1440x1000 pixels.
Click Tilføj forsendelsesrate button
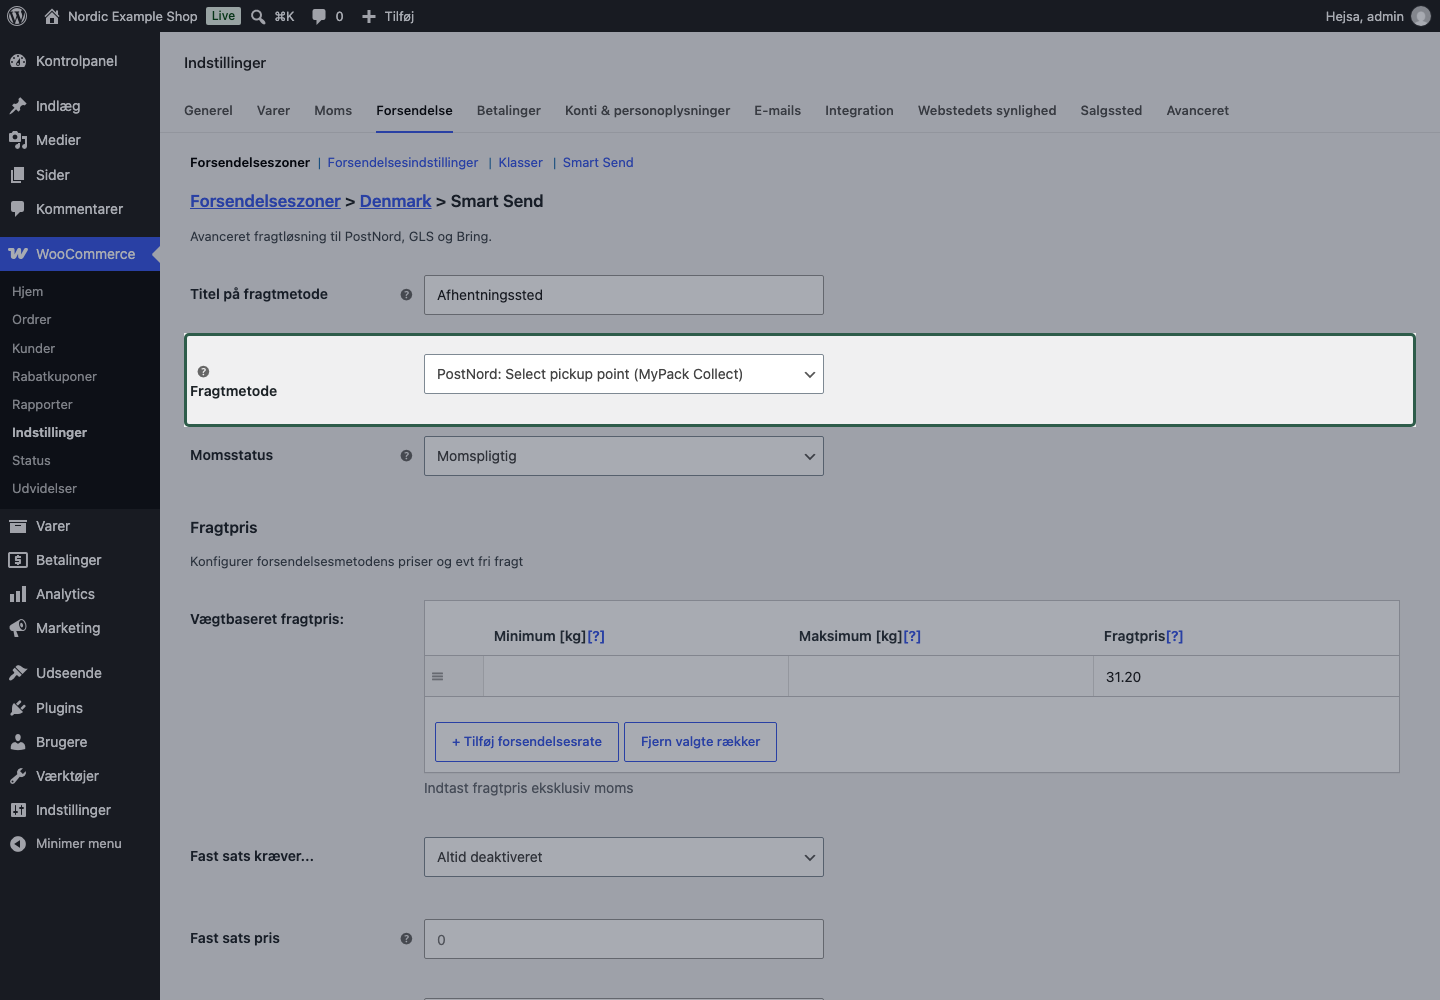527,742
